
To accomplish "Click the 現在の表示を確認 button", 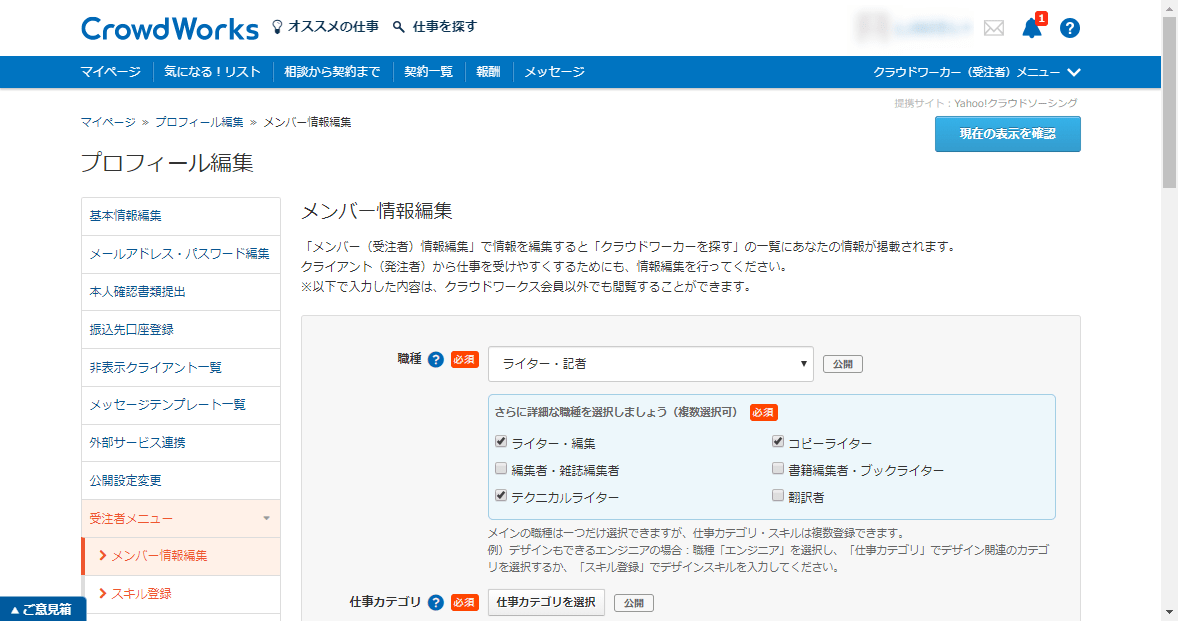I will coord(1007,134).
